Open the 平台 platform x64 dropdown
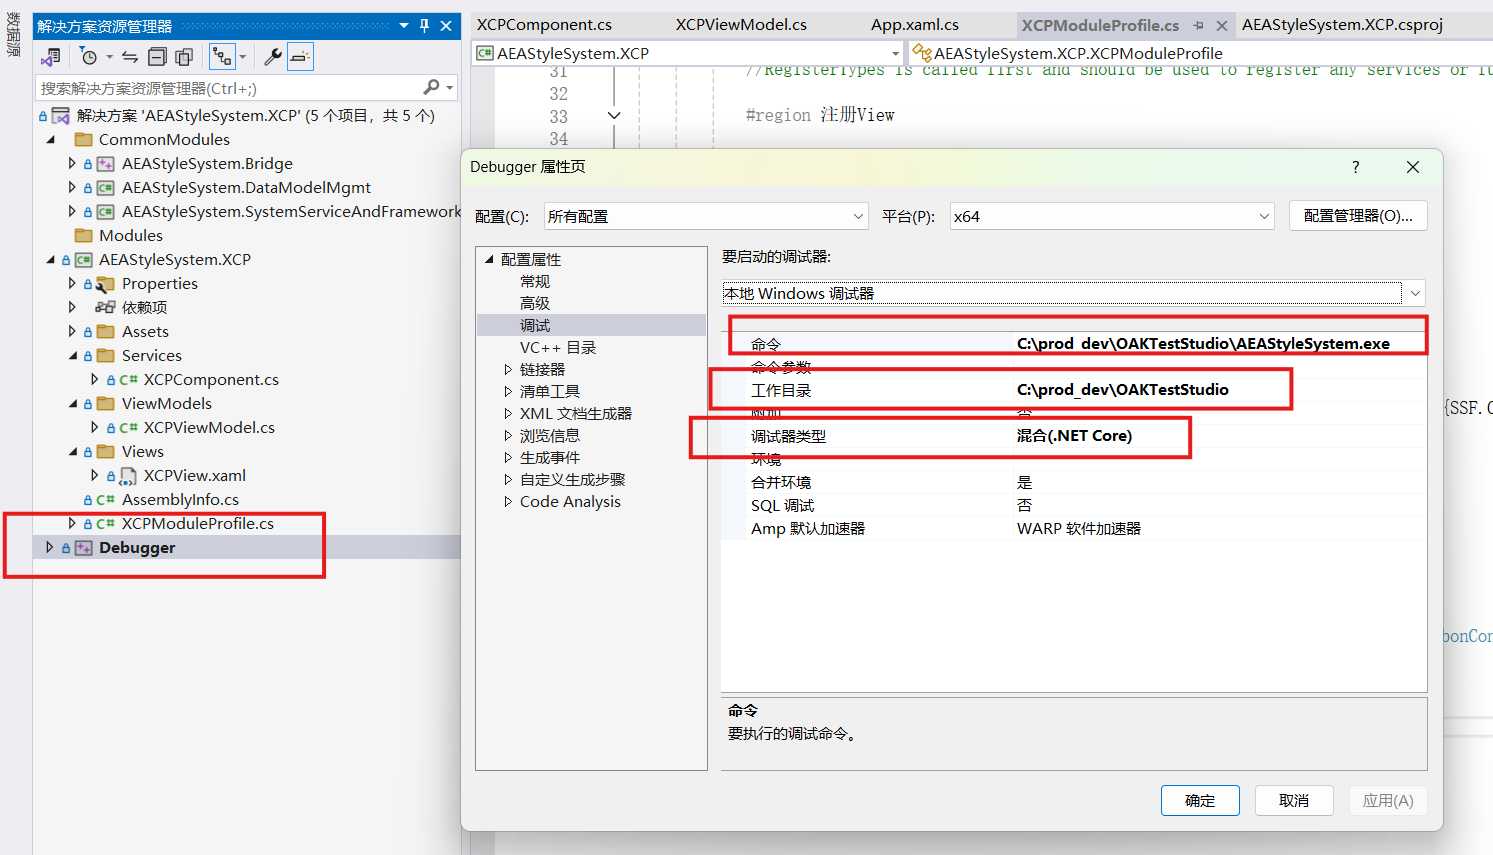Screen dimensions: 1493x855 pos(1111,216)
